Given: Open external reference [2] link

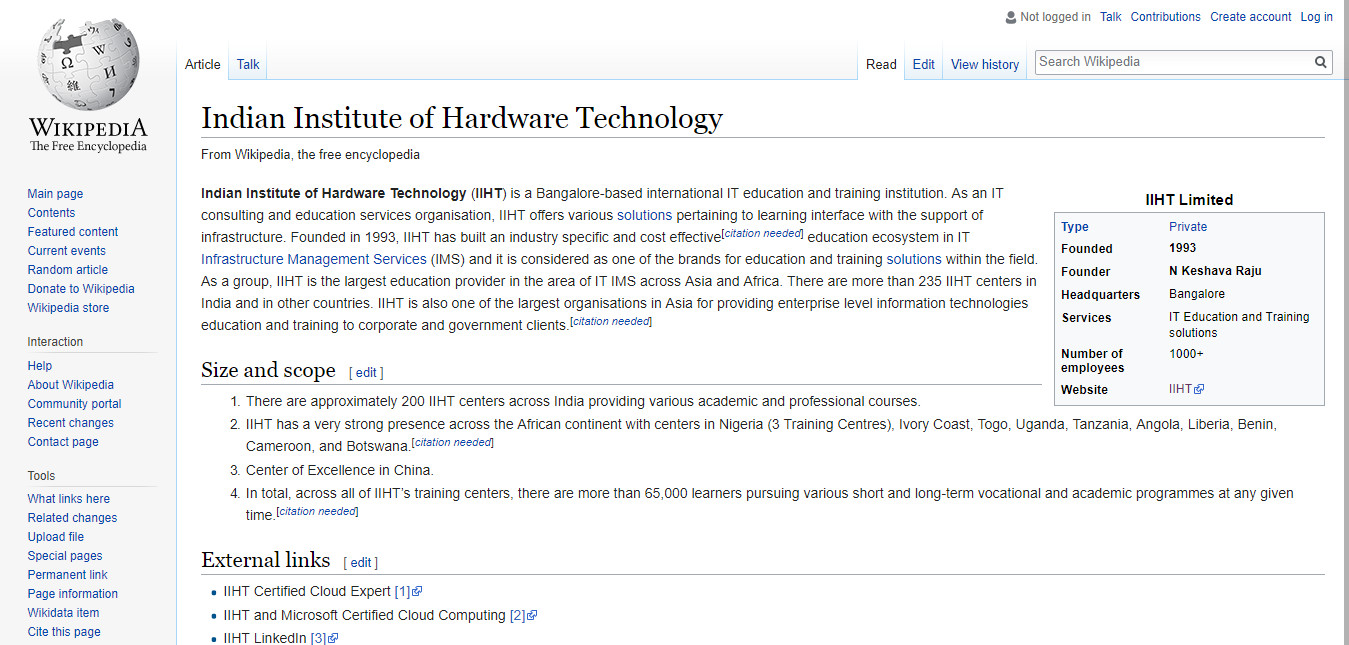Looking at the screenshot, I should pos(517,616).
